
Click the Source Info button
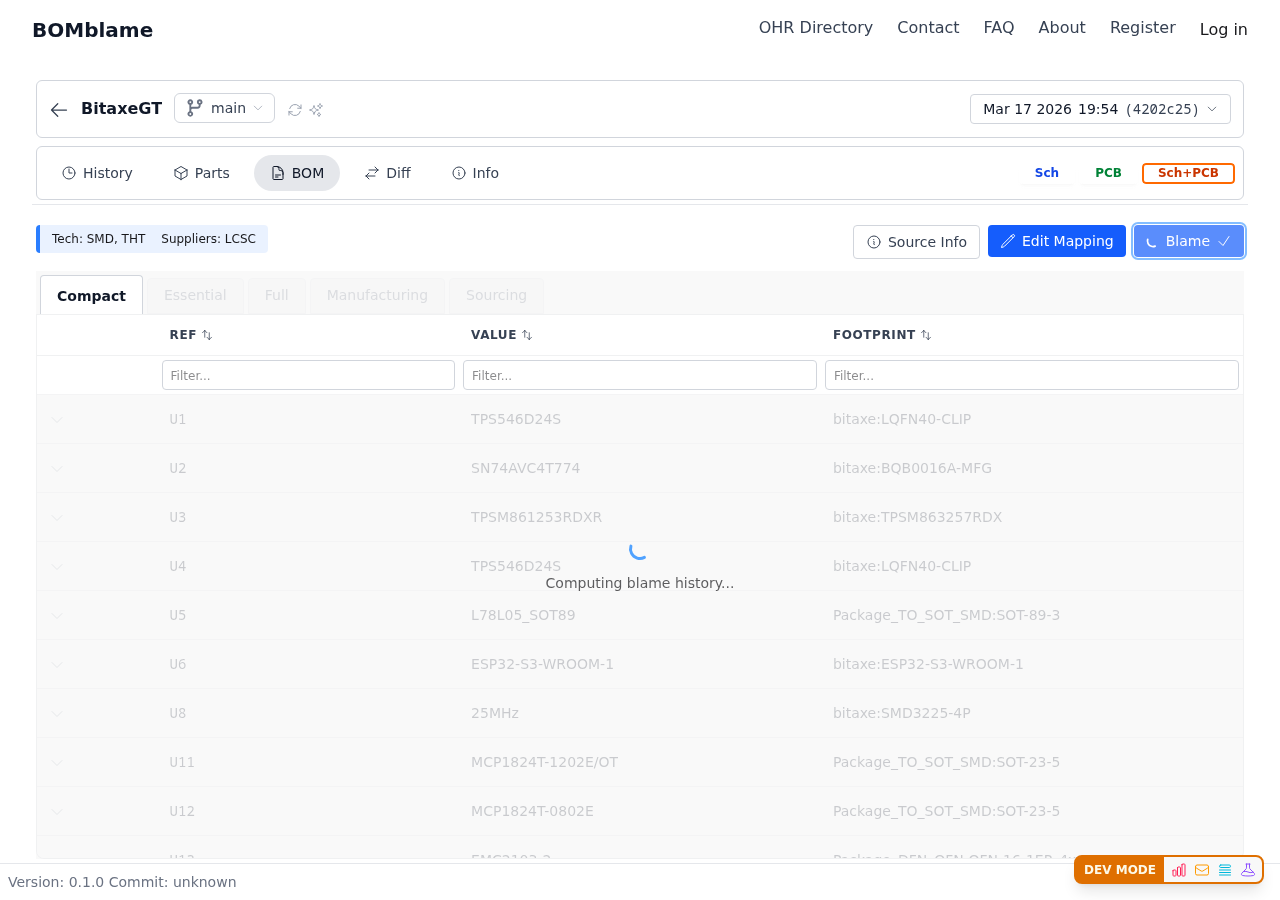pyautogui.click(x=916, y=242)
